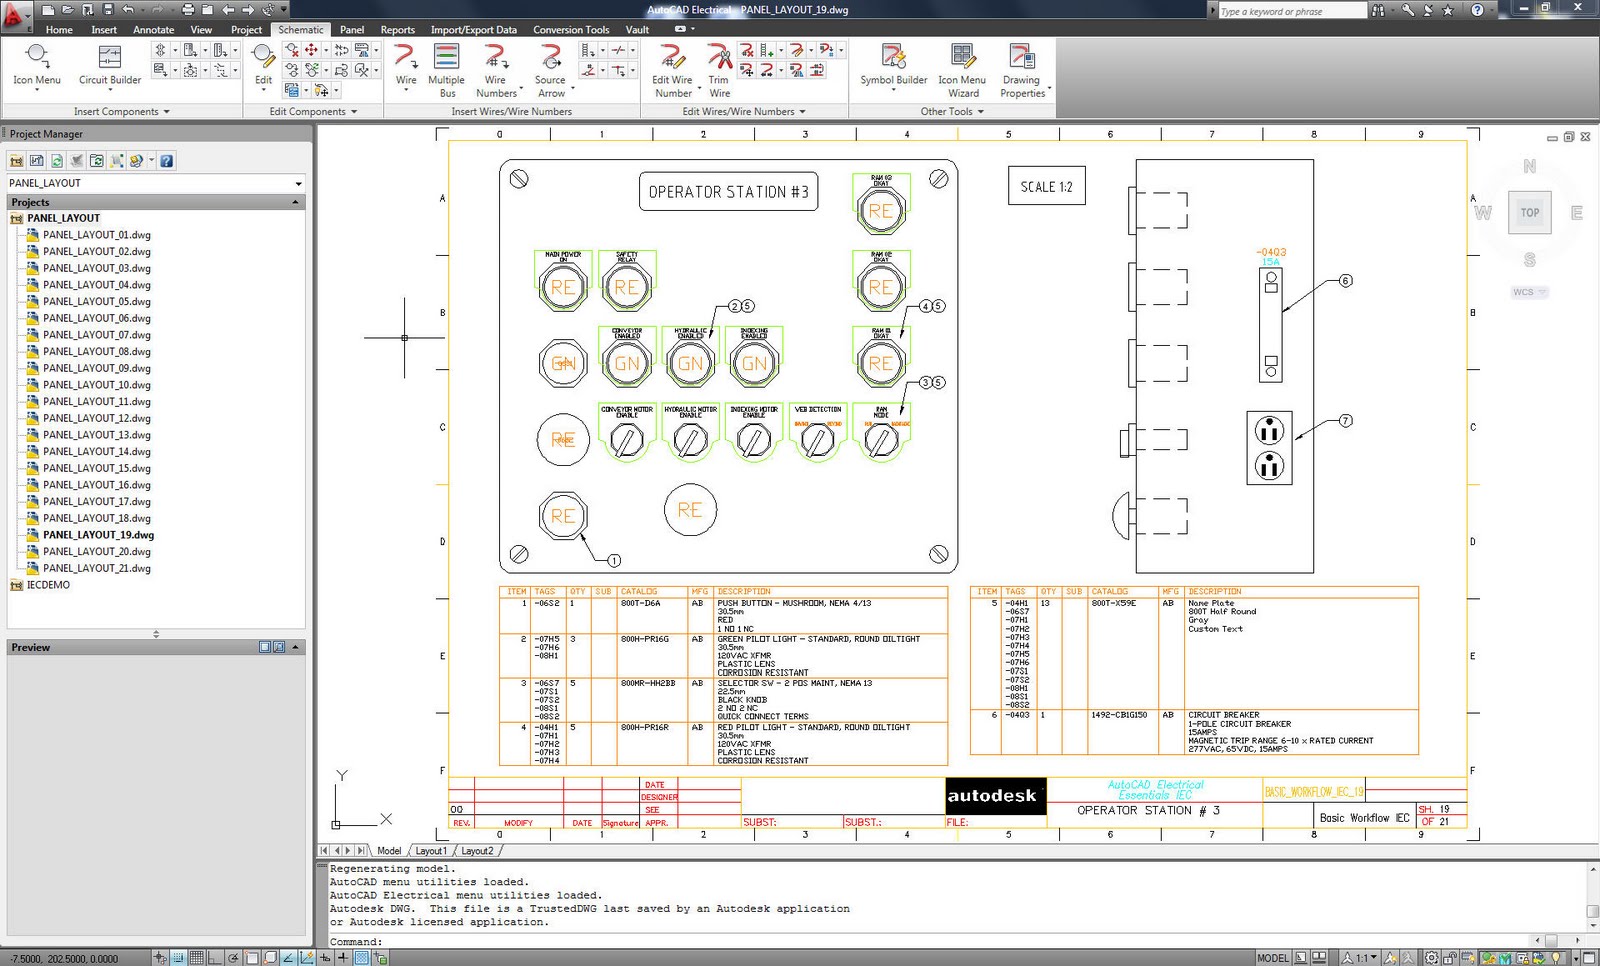Launch the Symbol Builder
This screenshot has height=966, width=1600.
[891, 67]
